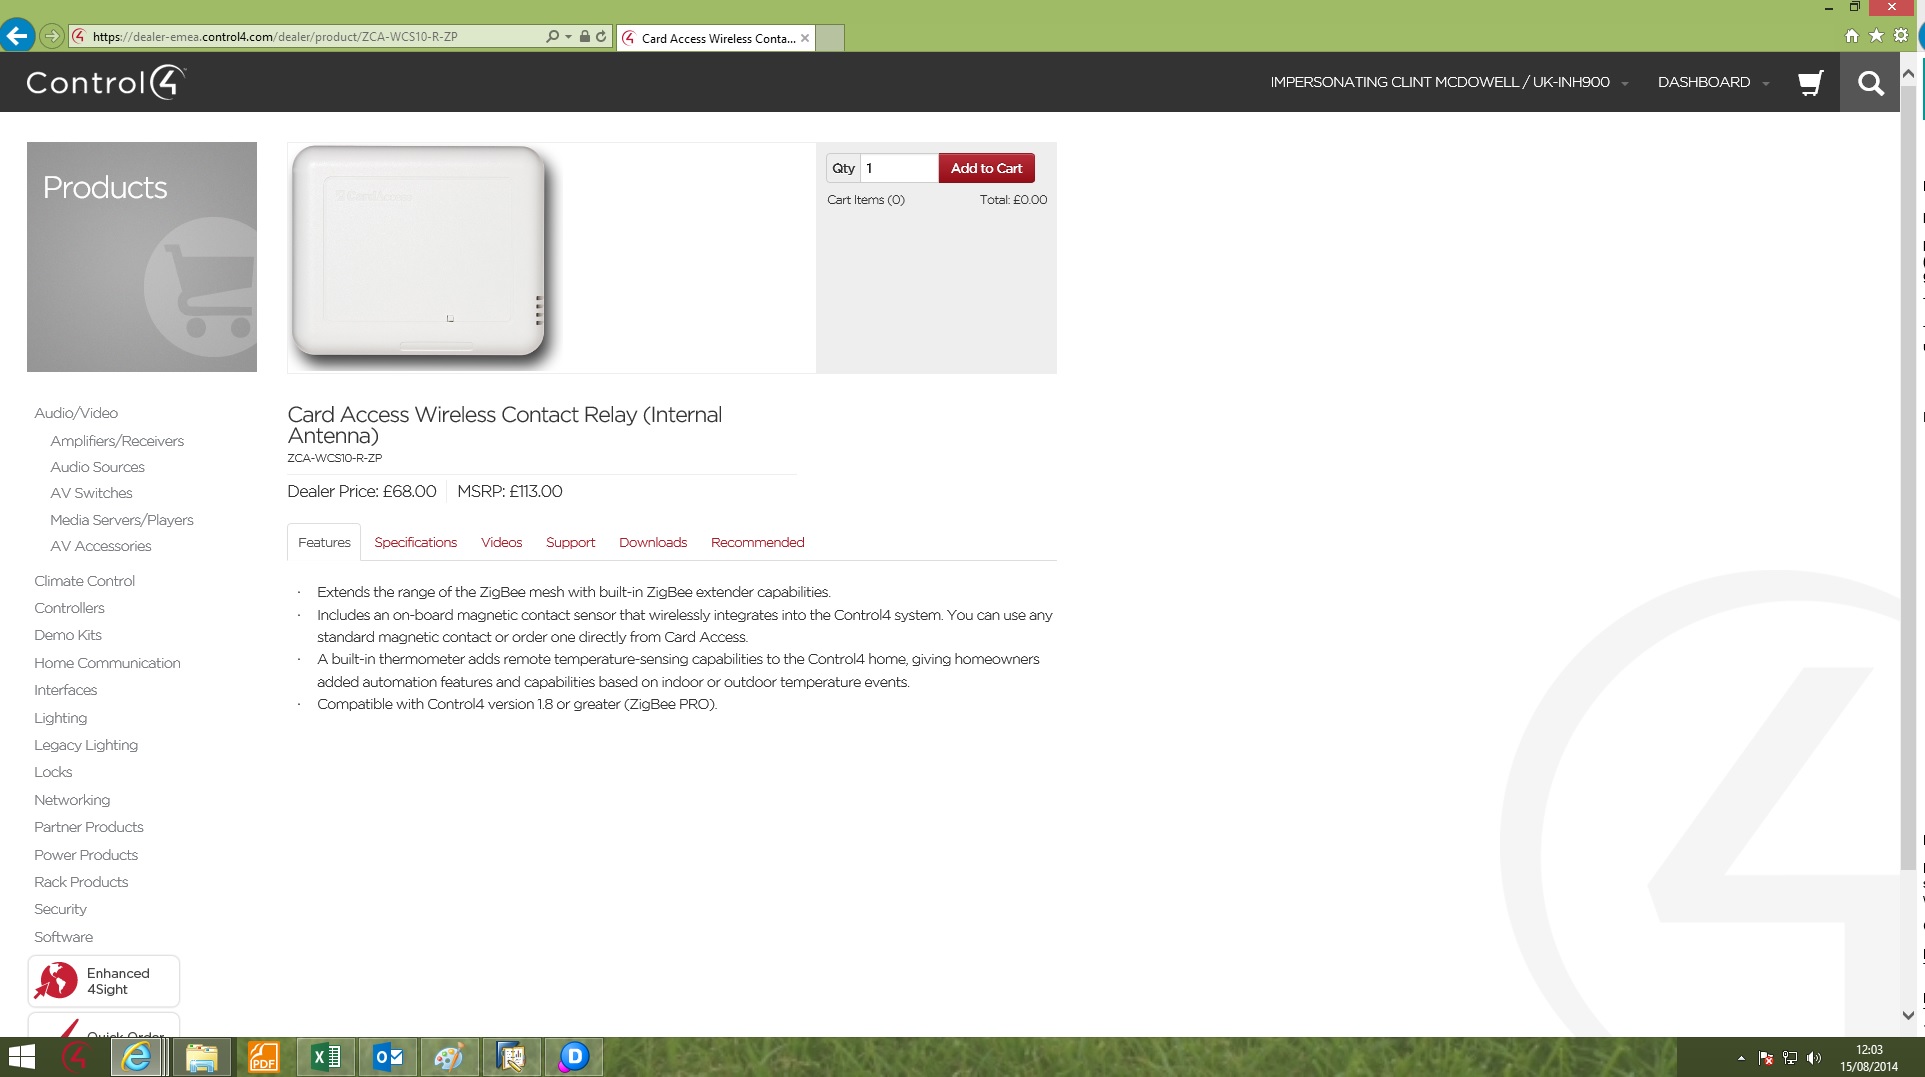View the Recommended tab
This screenshot has height=1077, width=1925.
pyautogui.click(x=758, y=542)
